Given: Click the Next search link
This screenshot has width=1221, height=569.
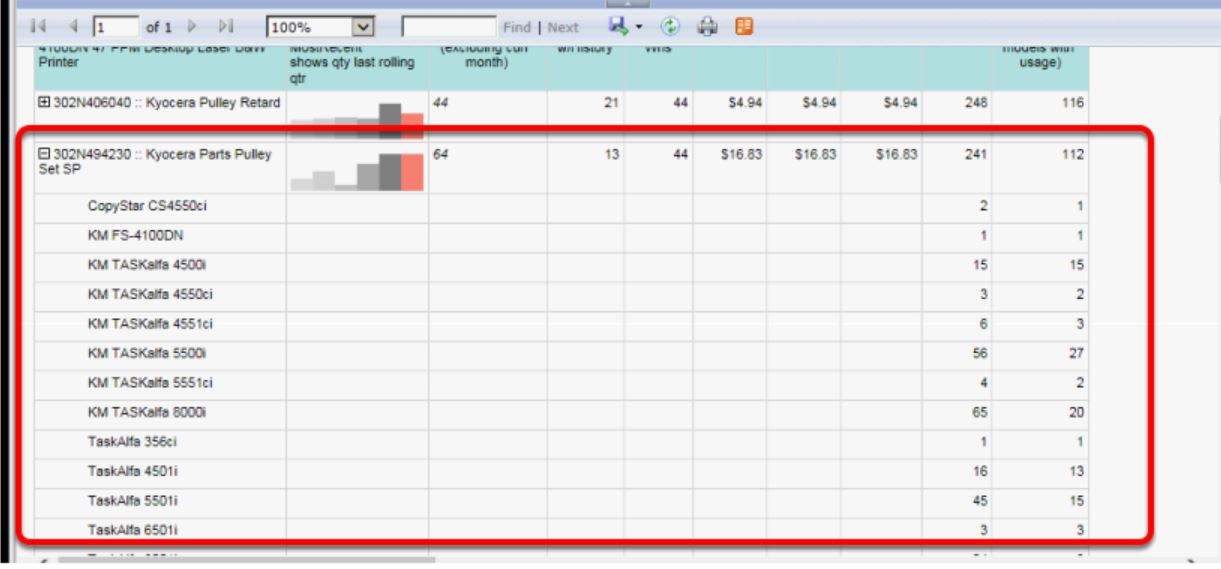Looking at the screenshot, I should (563, 27).
